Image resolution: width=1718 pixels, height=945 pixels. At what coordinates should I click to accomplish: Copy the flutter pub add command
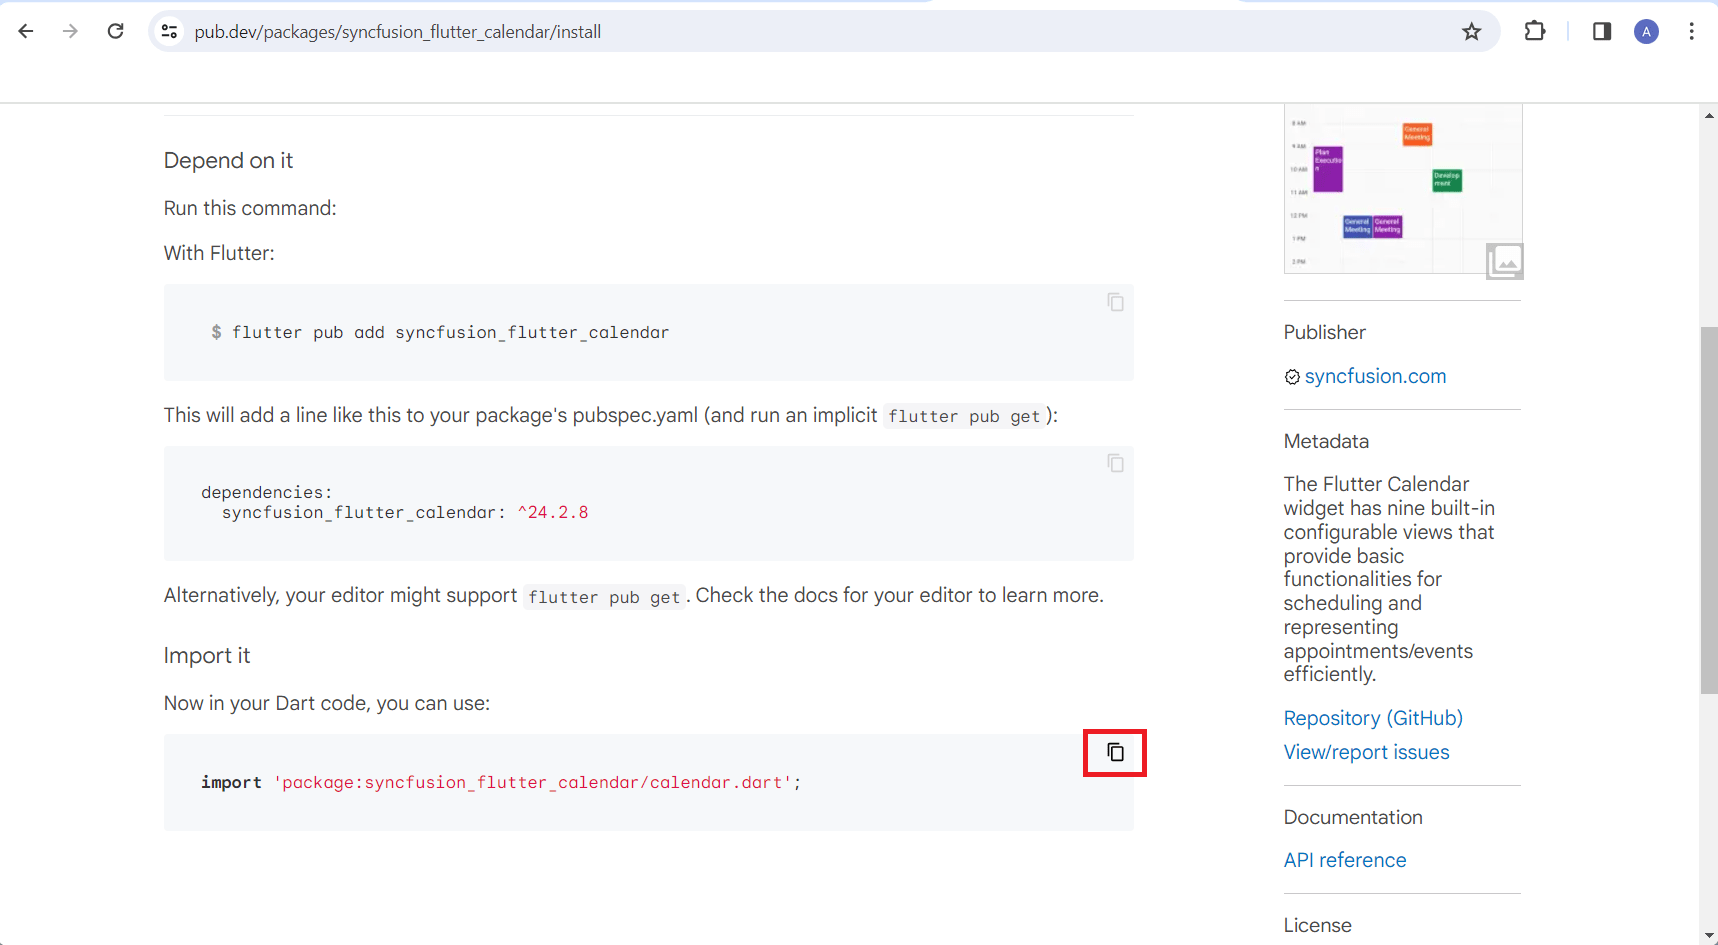point(1115,302)
